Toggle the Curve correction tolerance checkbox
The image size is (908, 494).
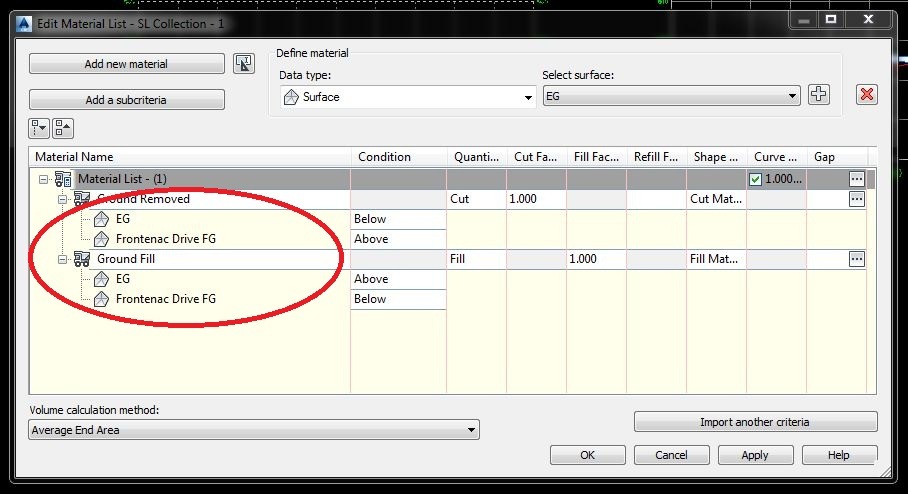(x=755, y=180)
